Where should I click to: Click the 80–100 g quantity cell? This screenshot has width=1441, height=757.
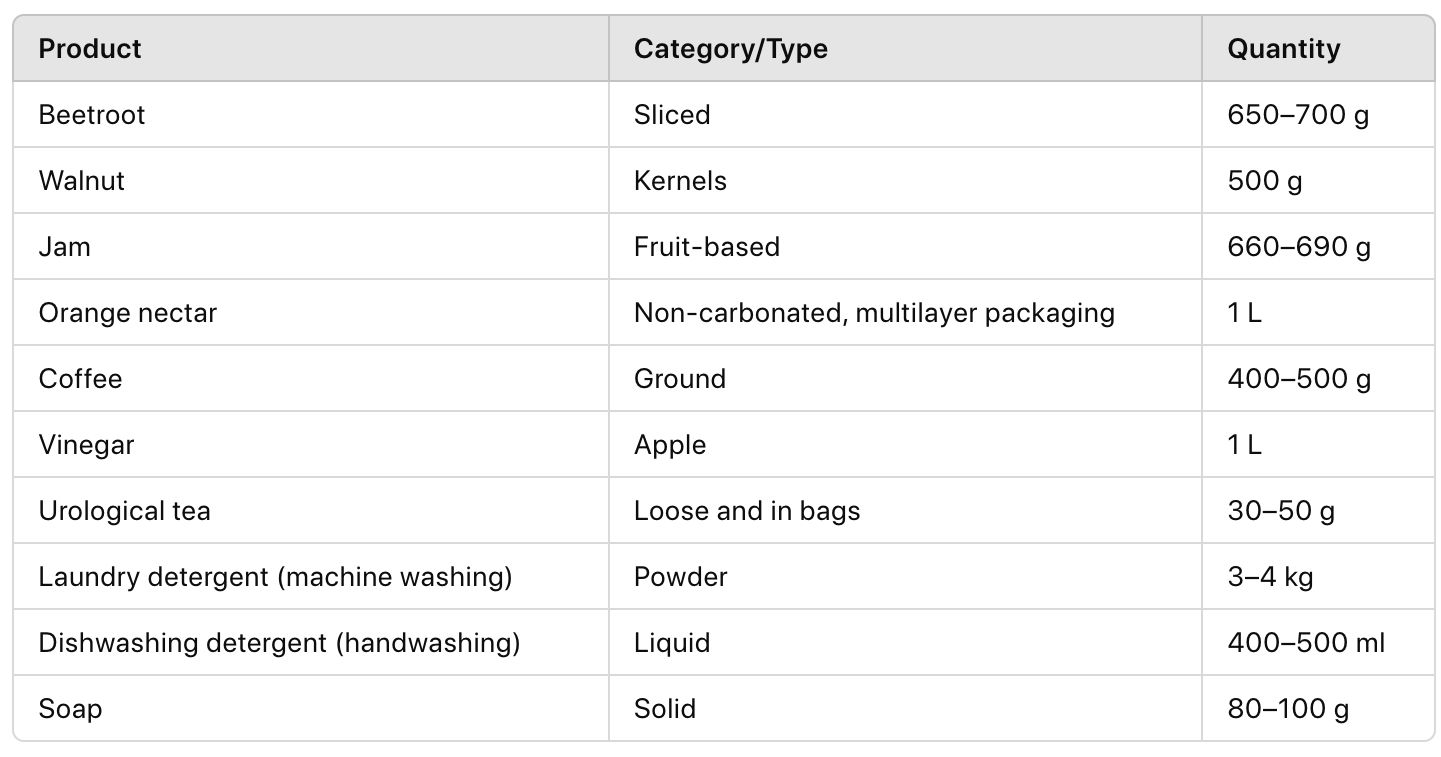pos(1287,708)
